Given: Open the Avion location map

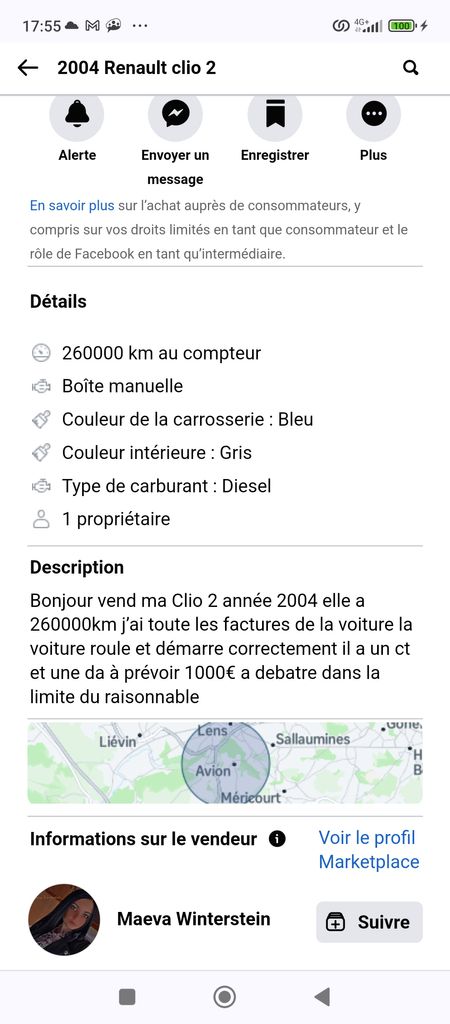Looking at the screenshot, I should click(225, 763).
